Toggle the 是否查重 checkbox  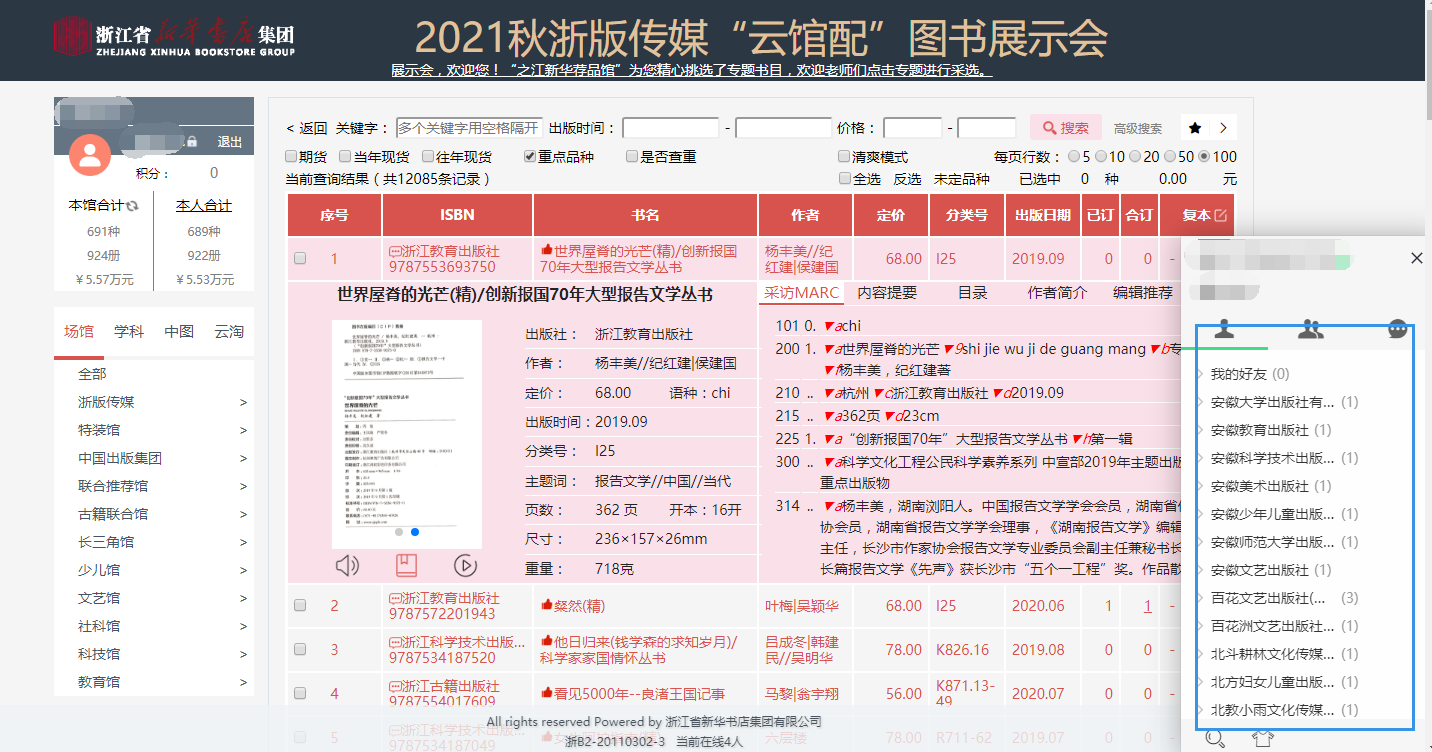[632, 156]
